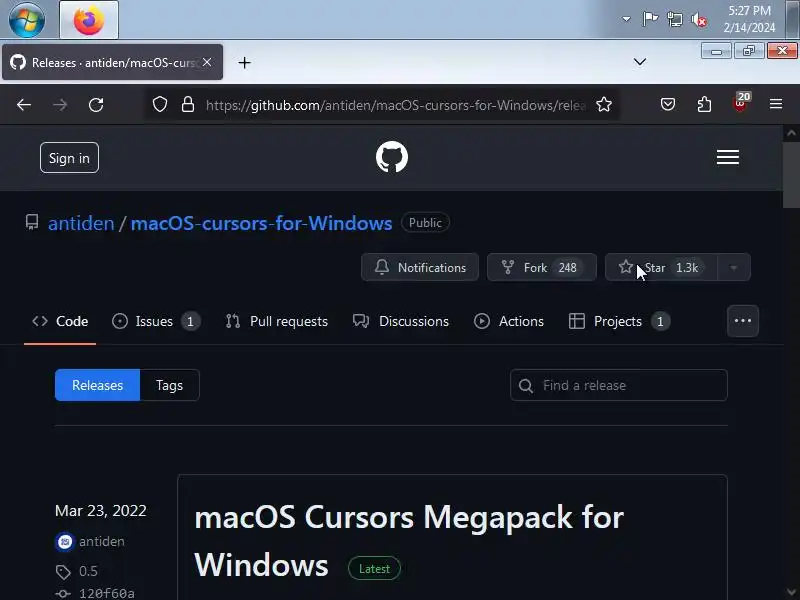The image size is (800, 600).
Task: Open GitHub header hamburger menu
Action: point(728,157)
